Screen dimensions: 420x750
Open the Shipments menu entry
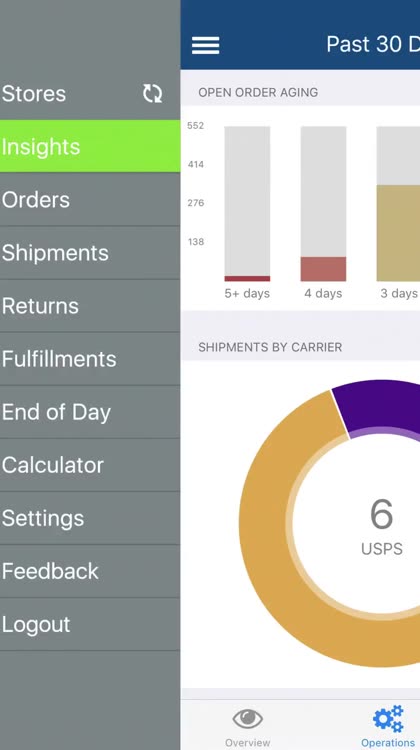coord(90,253)
